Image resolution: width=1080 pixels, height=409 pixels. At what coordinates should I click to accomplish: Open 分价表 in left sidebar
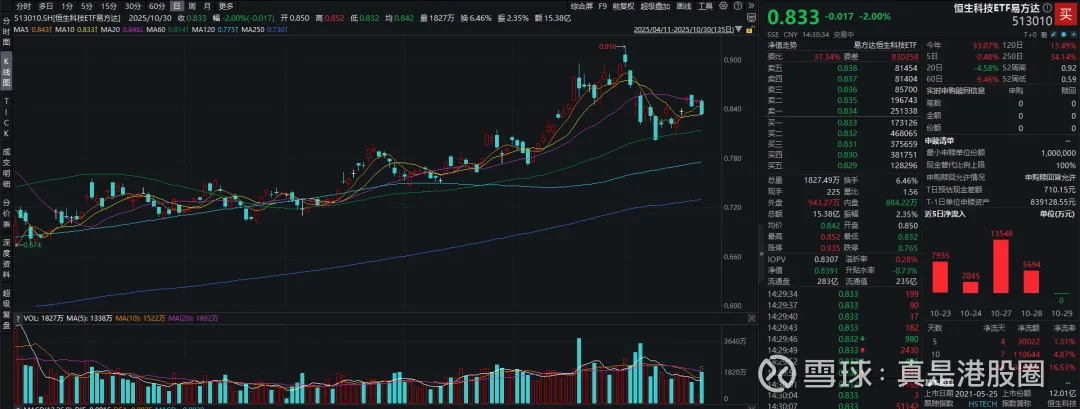tap(6, 213)
